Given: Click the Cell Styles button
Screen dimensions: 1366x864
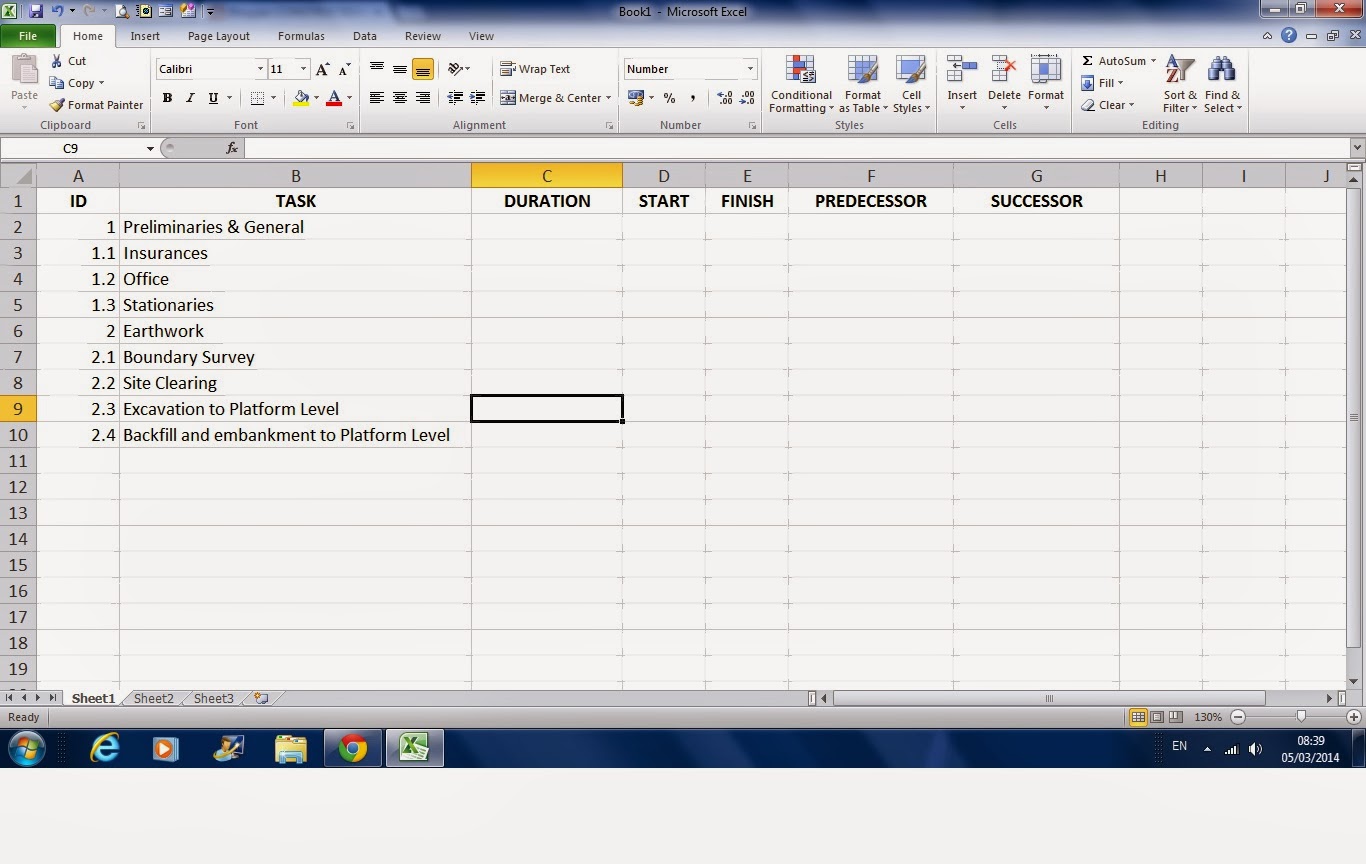Looking at the screenshot, I should pyautogui.click(x=911, y=85).
